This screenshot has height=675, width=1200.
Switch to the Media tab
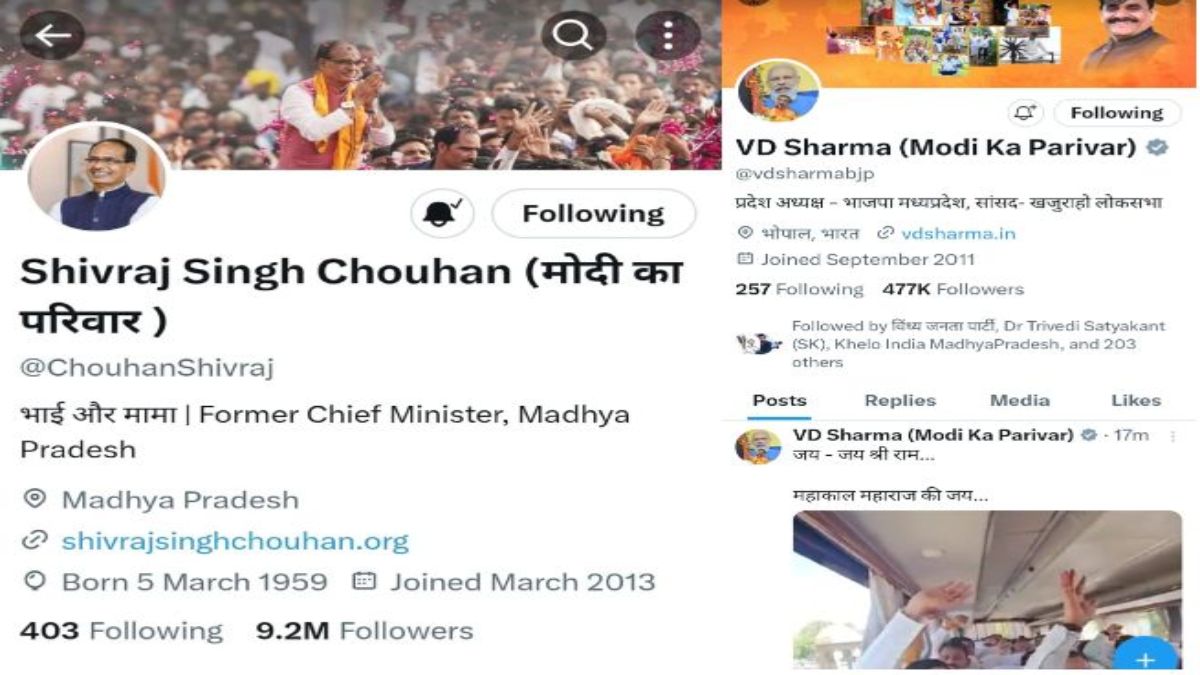click(x=1020, y=400)
